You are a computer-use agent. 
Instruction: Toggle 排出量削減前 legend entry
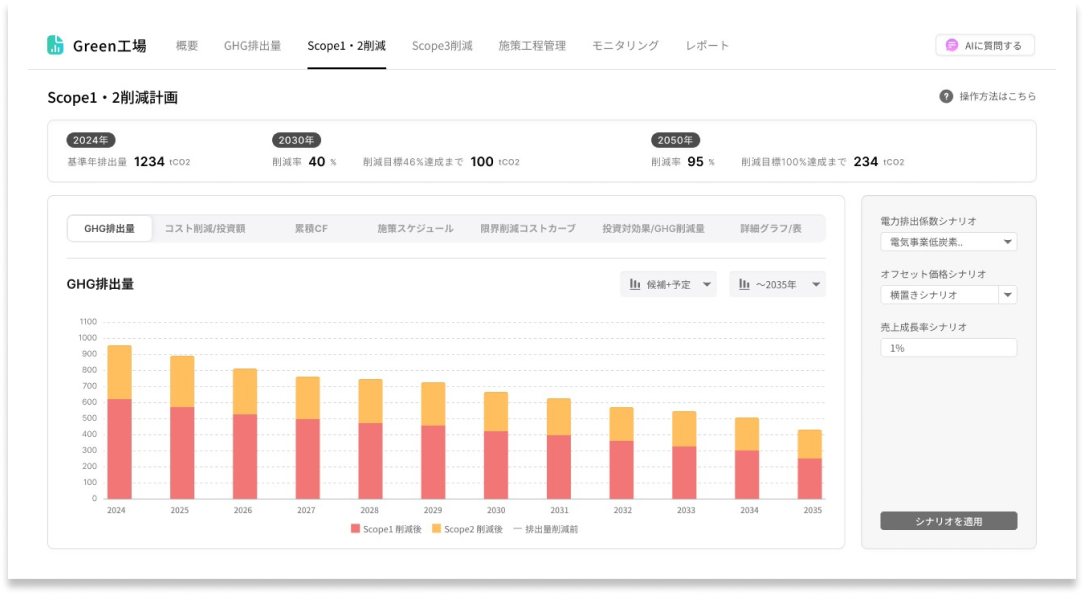[x=545, y=528]
